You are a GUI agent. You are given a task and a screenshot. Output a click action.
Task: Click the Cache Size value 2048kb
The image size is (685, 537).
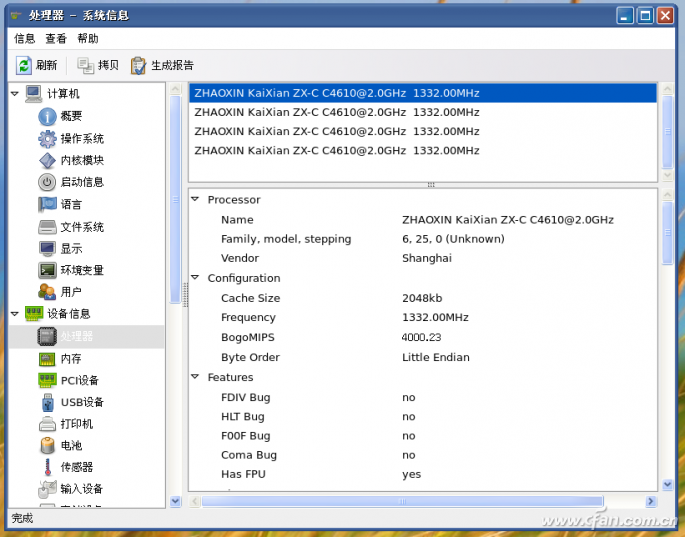point(422,298)
